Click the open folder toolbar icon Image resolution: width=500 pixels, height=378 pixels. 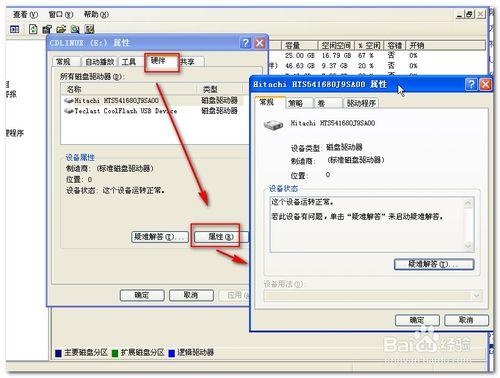(x=61, y=29)
